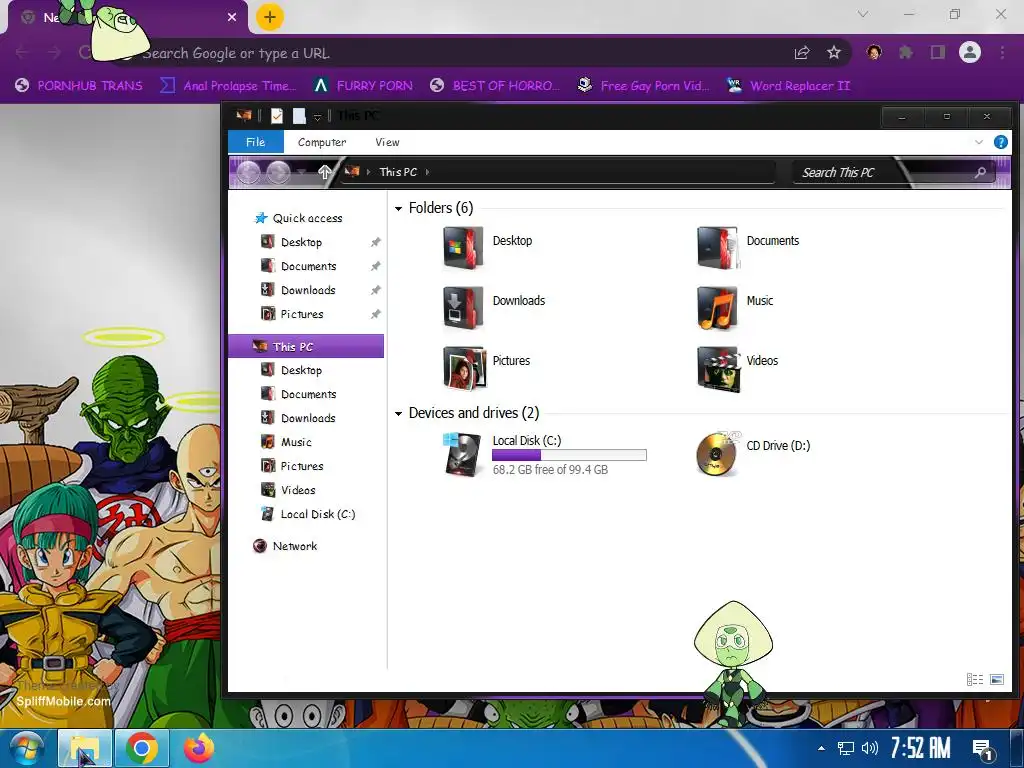
Task: Switch to details view icon in Explorer
Action: pos(974,679)
